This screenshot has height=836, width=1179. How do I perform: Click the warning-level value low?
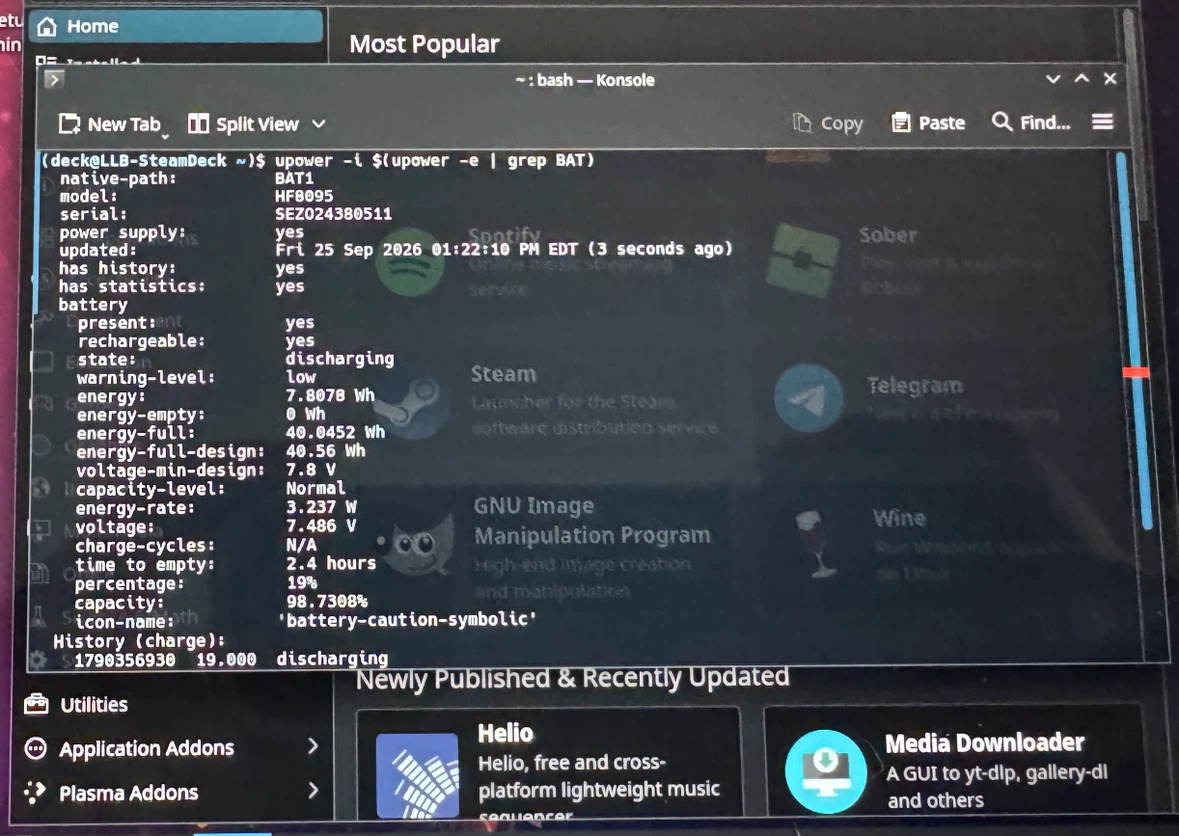click(301, 377)
